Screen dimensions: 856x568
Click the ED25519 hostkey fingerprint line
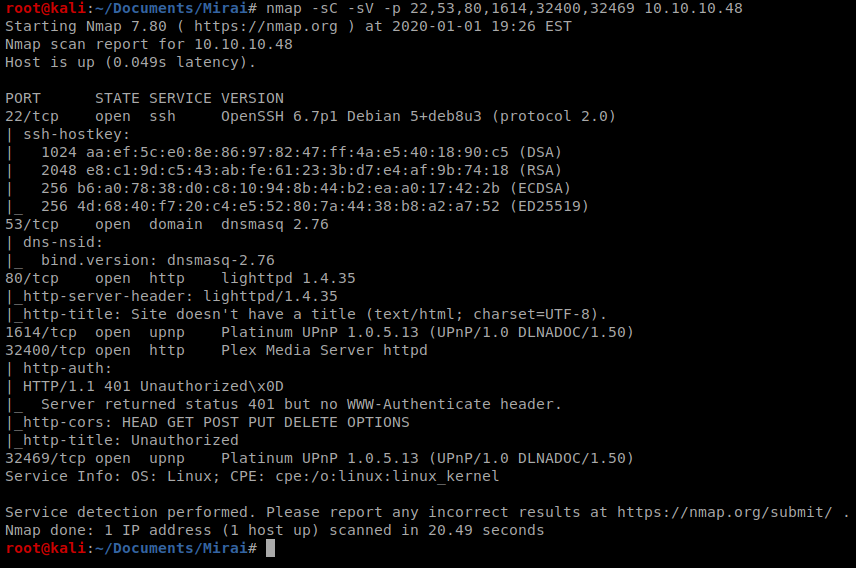(x=315, y=206)
